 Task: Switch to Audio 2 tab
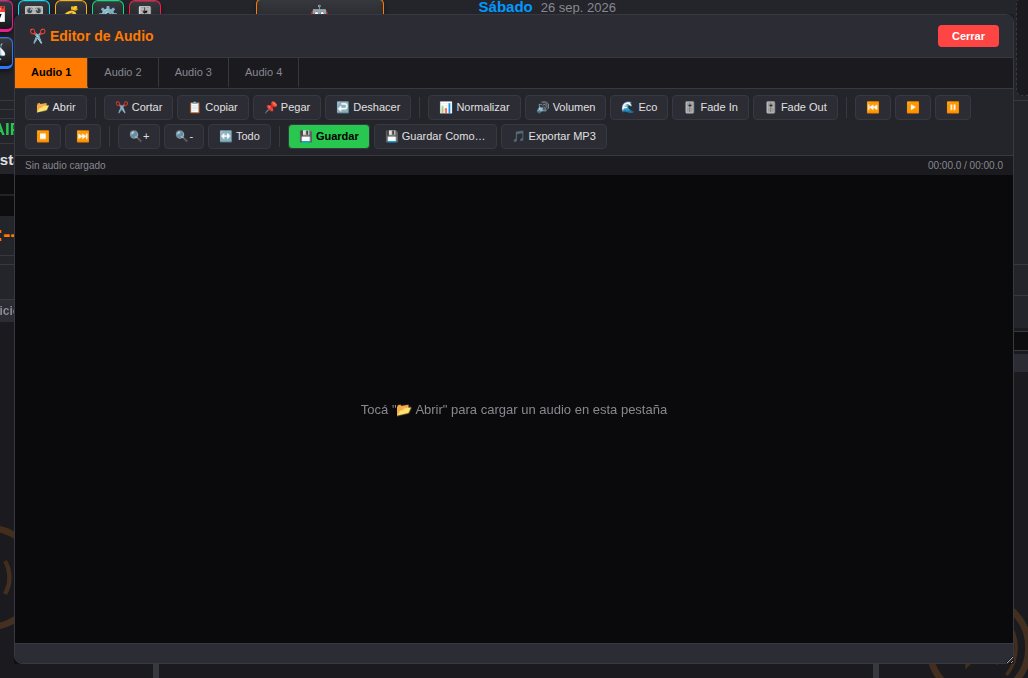coord(123,72)
